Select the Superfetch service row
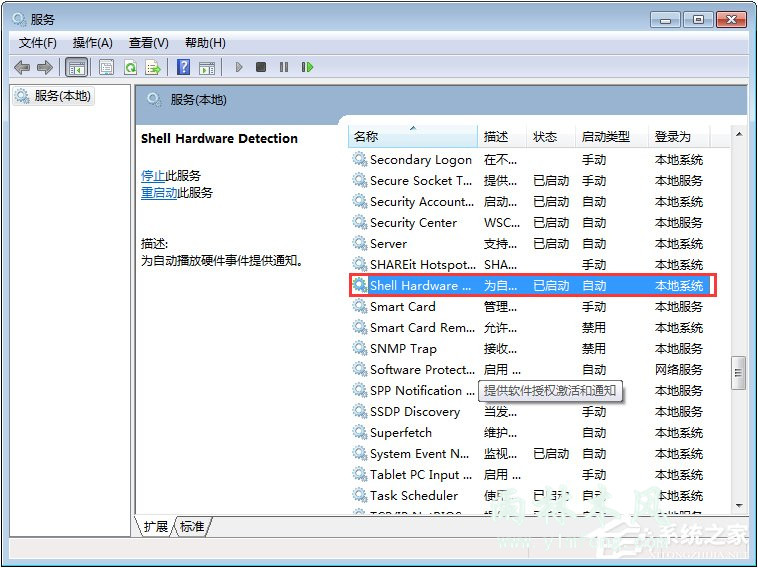Screen dimensions: 758x568 529,433
